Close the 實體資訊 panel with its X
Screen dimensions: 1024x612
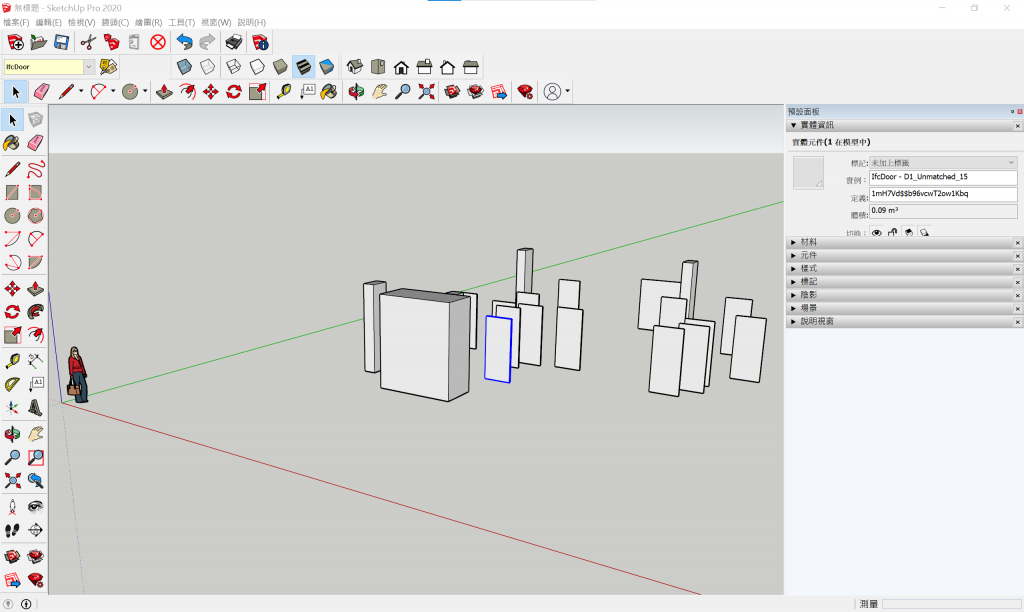coord(1017,125)
